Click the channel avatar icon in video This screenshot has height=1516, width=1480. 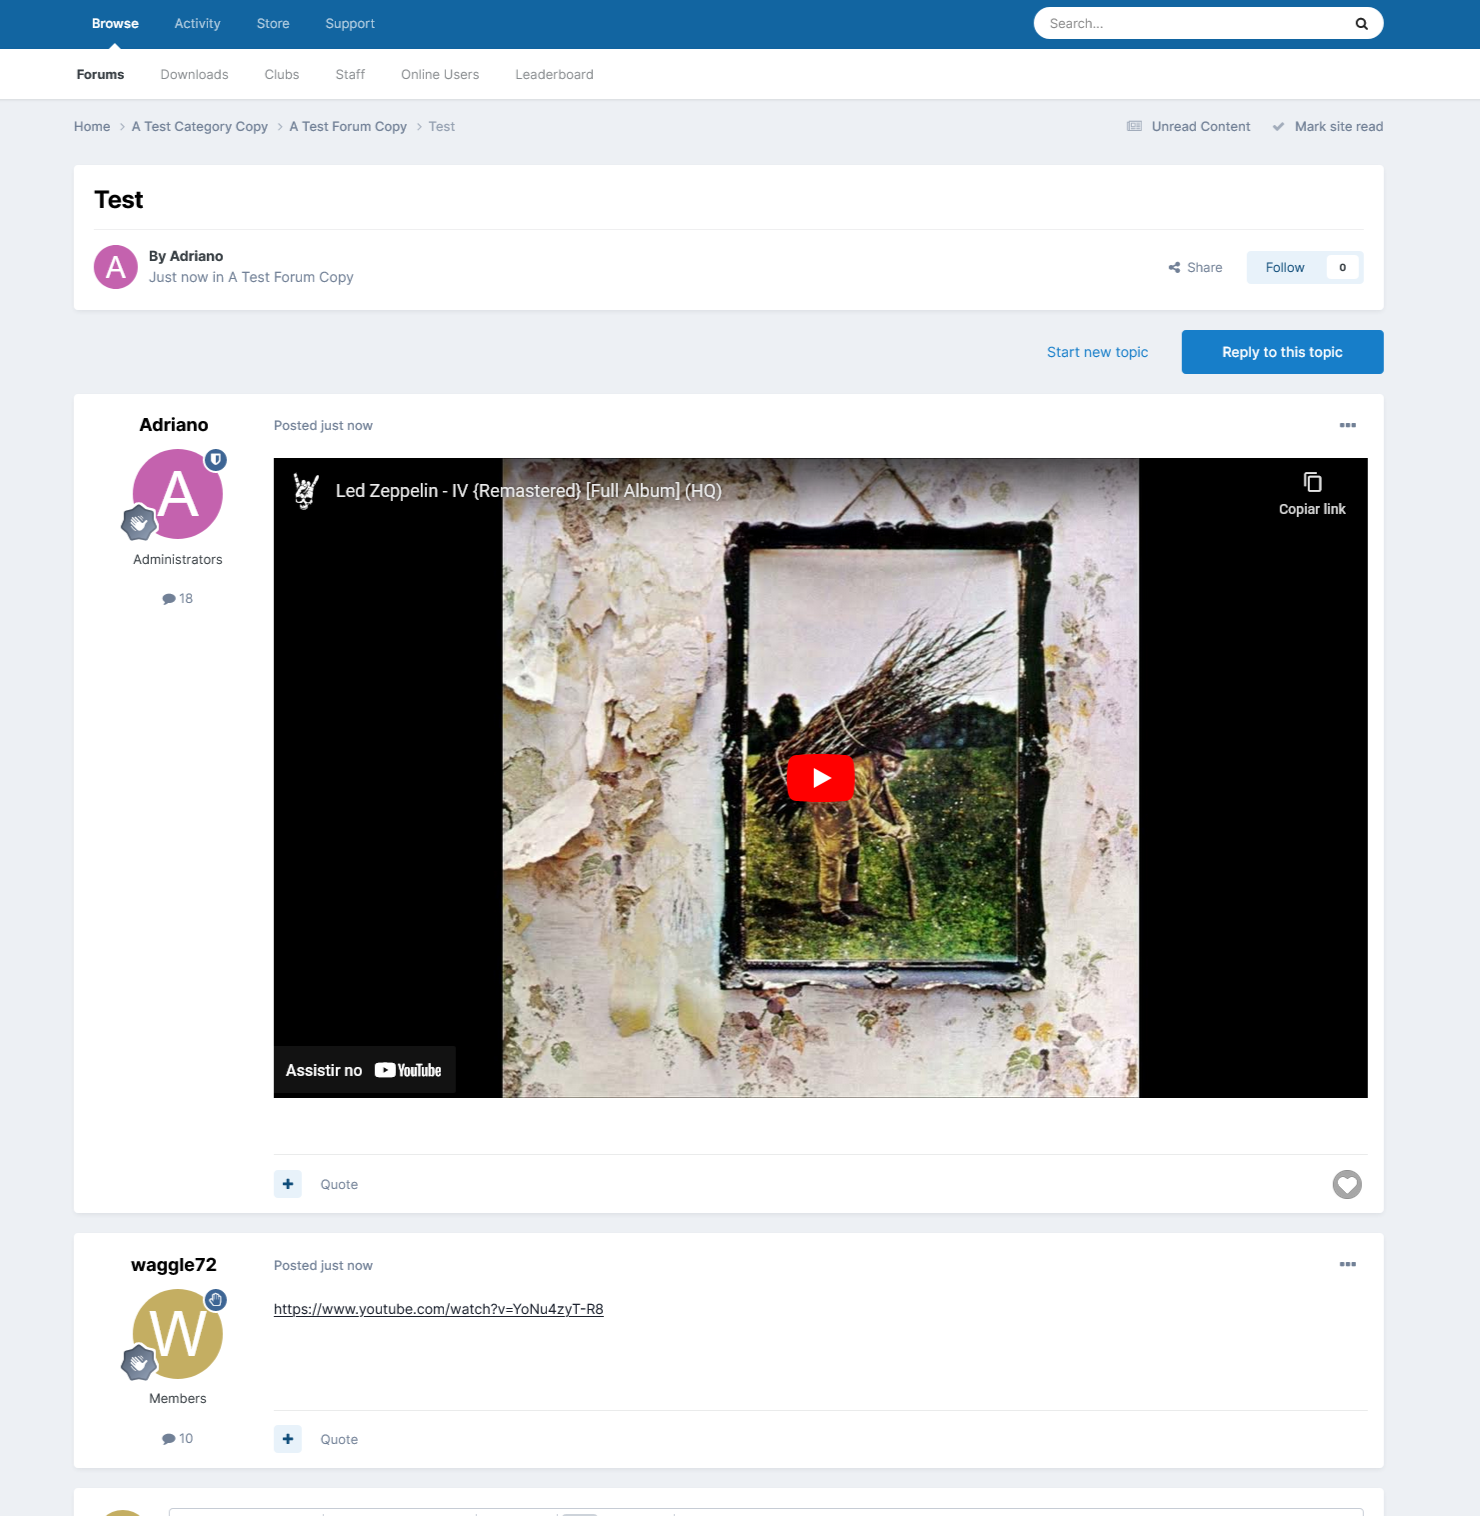[x=306, y=491]
